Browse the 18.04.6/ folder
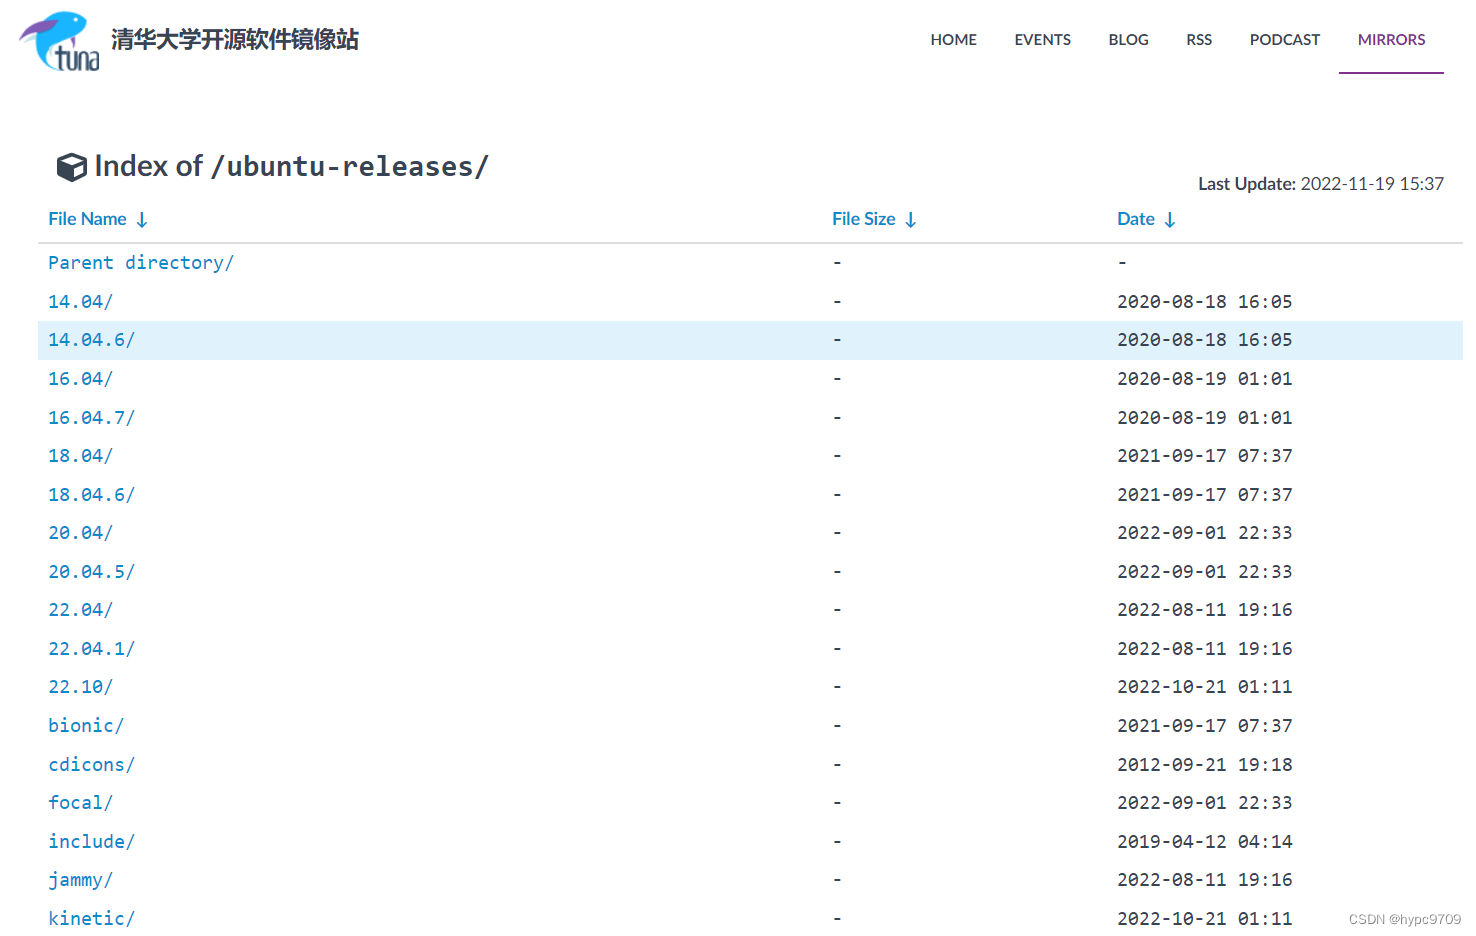Viewport: 1476px width, 936px height. (x=91, y=494)
